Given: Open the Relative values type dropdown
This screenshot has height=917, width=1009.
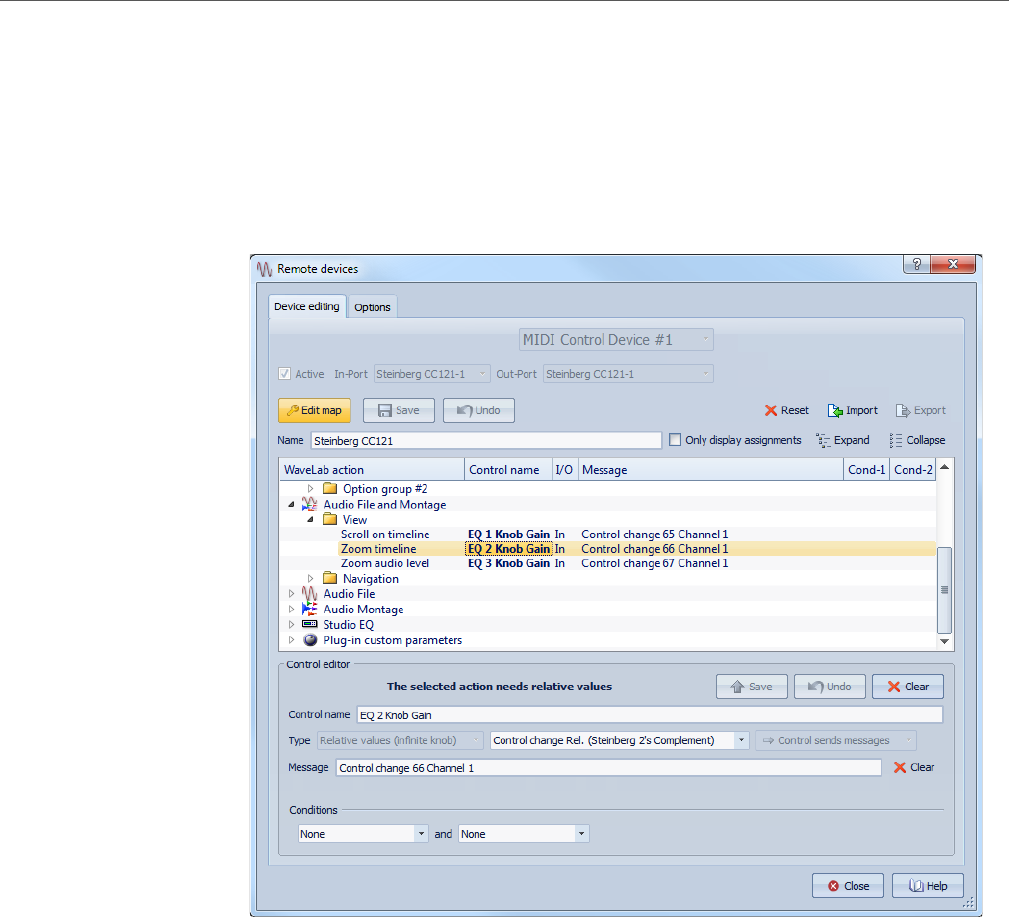Looking at the screenshot, I should coord(400,741).
